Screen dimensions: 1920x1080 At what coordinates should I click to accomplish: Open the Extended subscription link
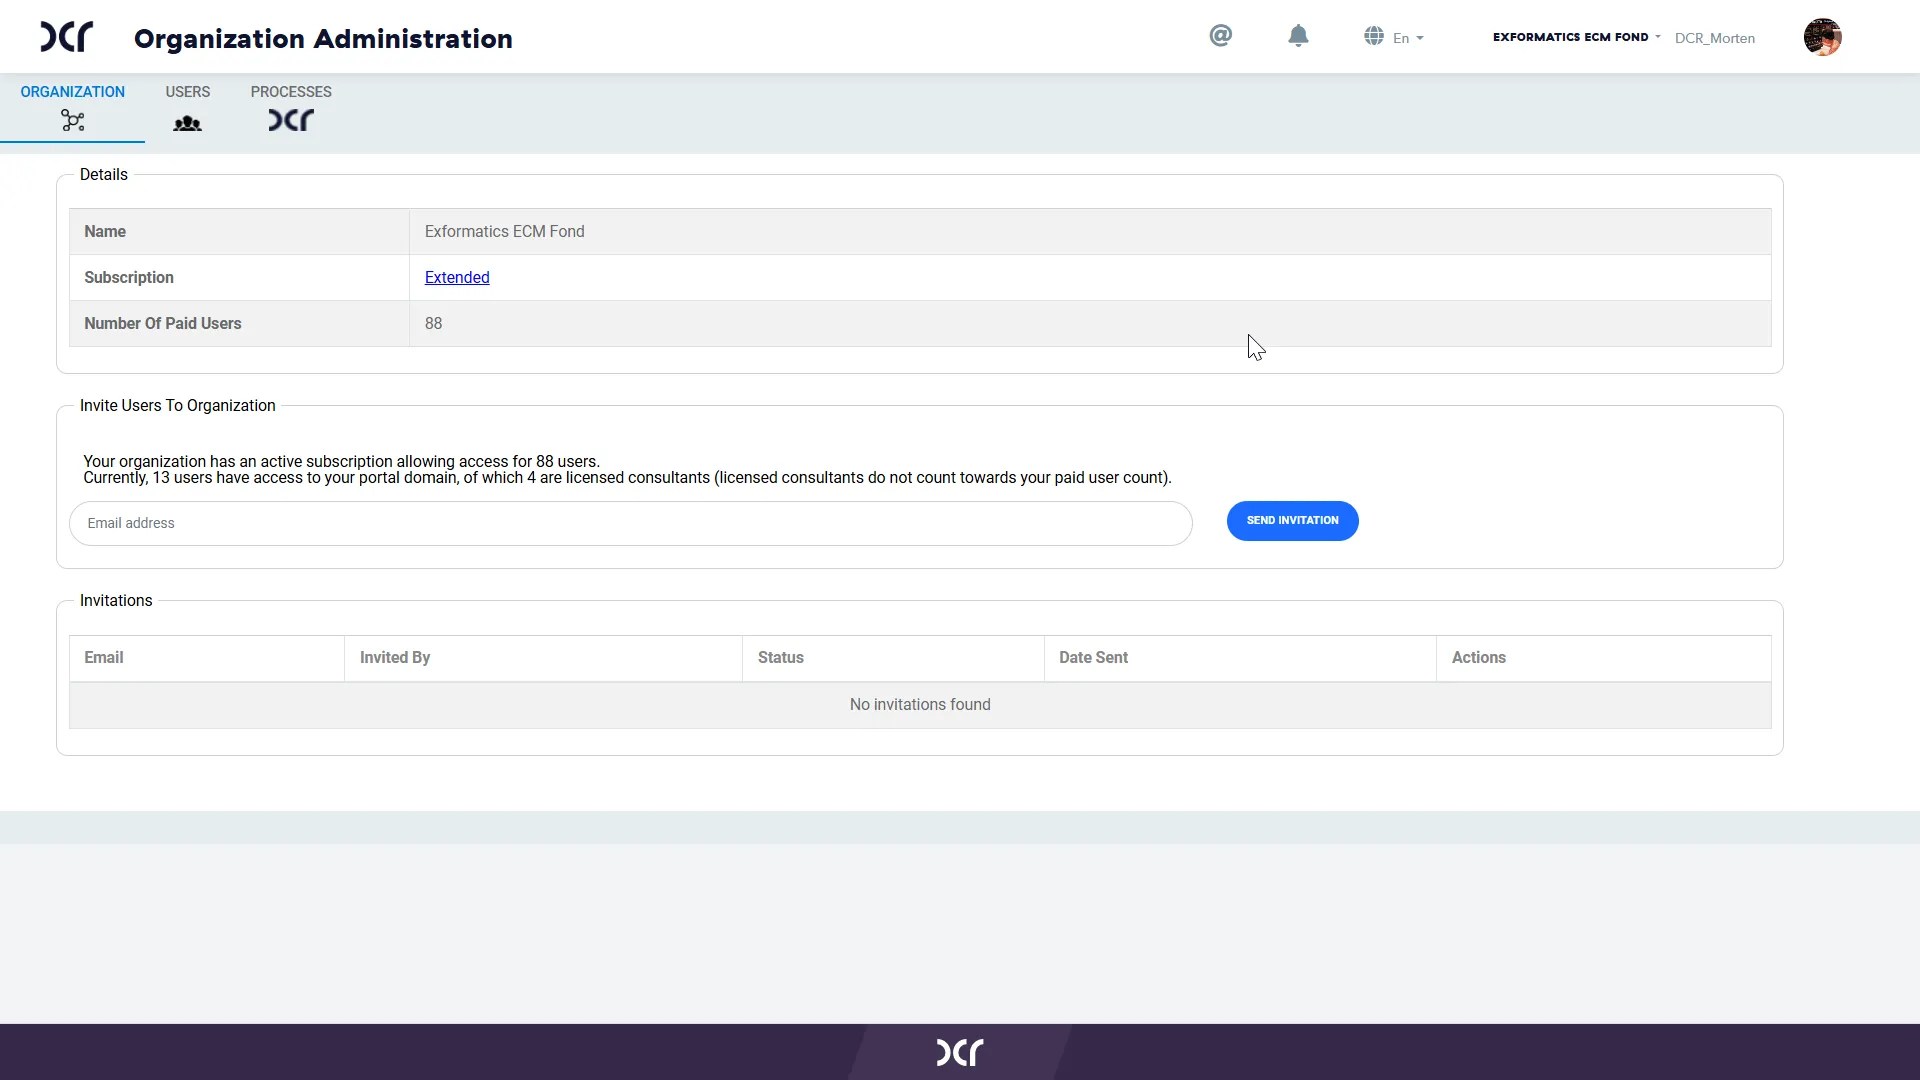457,278
